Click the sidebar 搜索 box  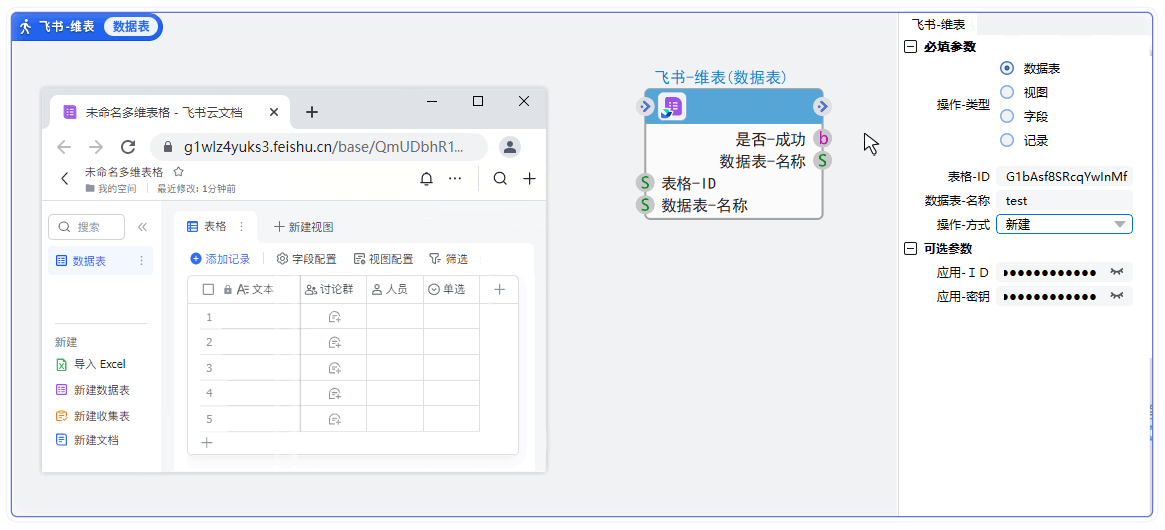86,227
